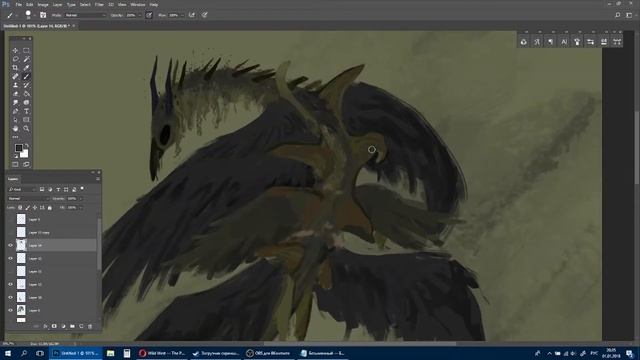Open the brush Opacity slider arrow in options bar
The image size is (640, 360).
click(140, 15)
